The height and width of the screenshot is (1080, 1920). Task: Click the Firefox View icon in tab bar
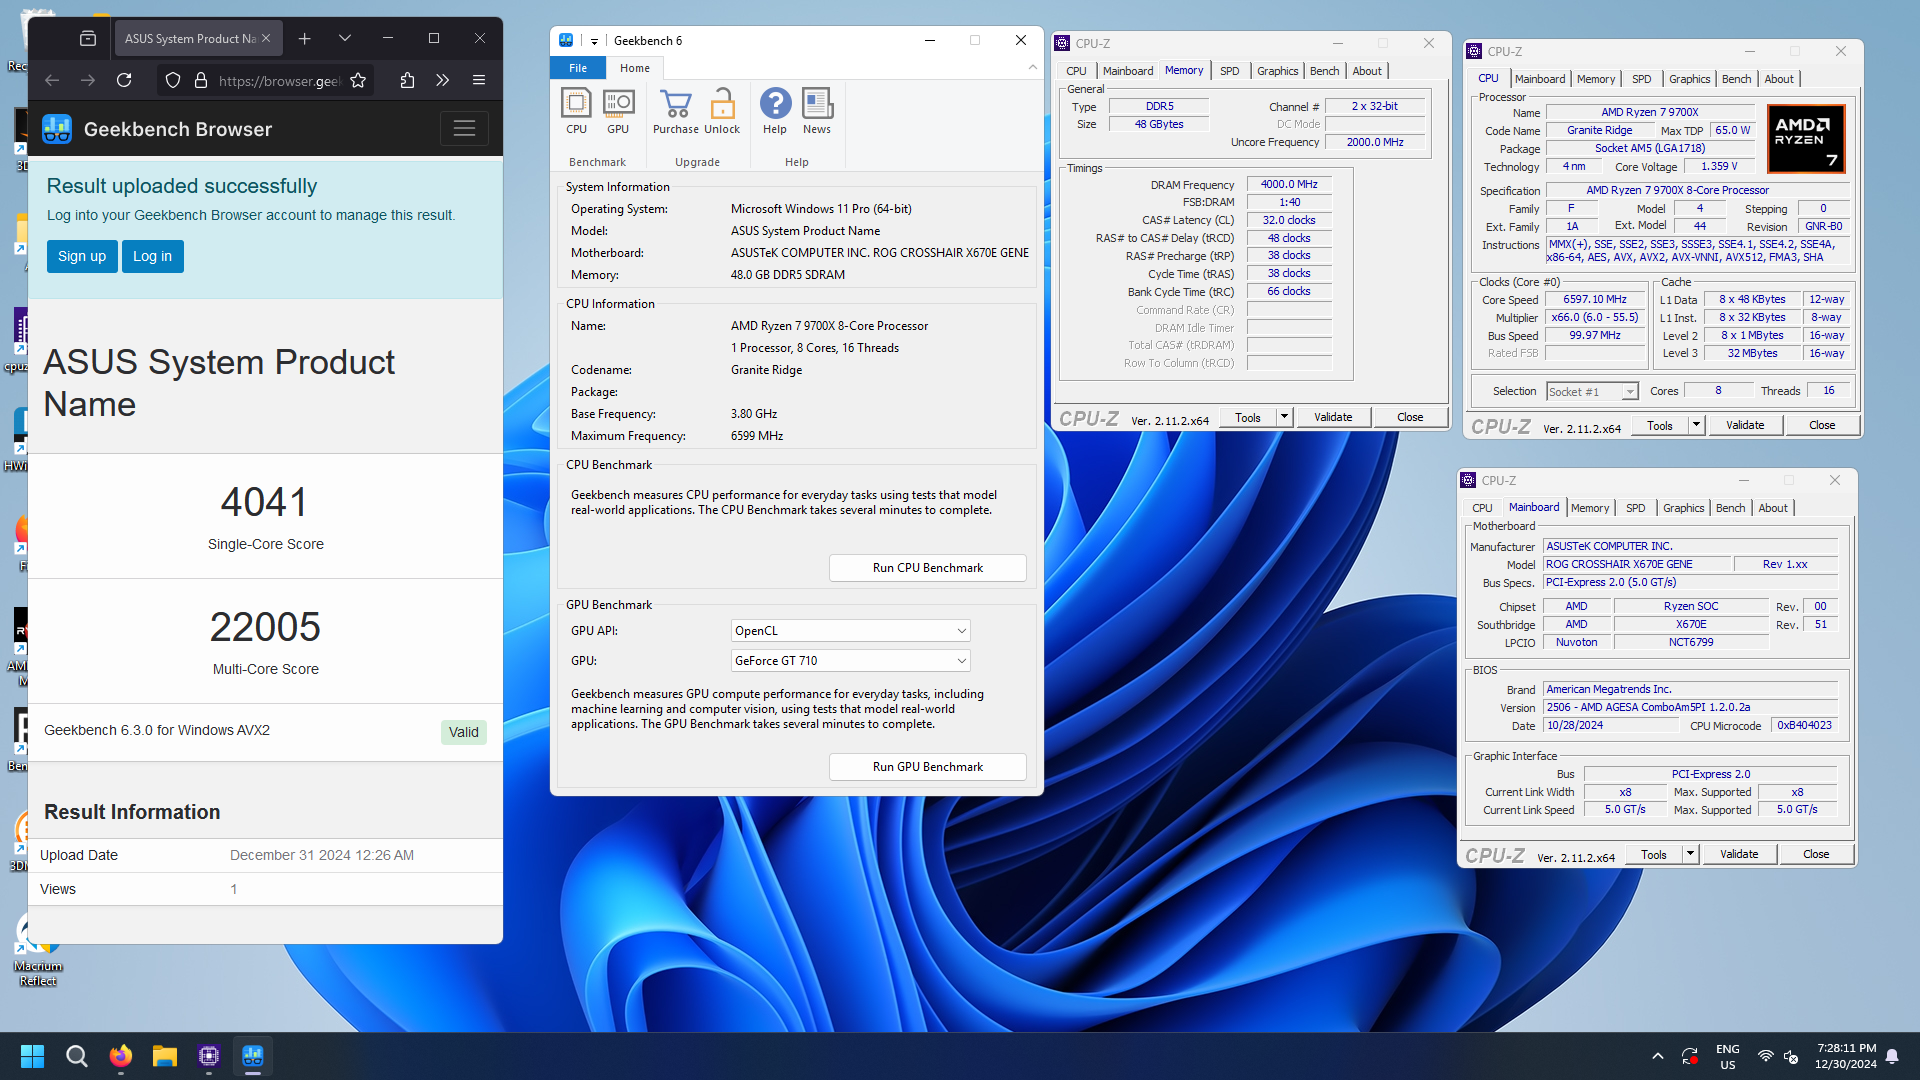(x=88, y=38)
